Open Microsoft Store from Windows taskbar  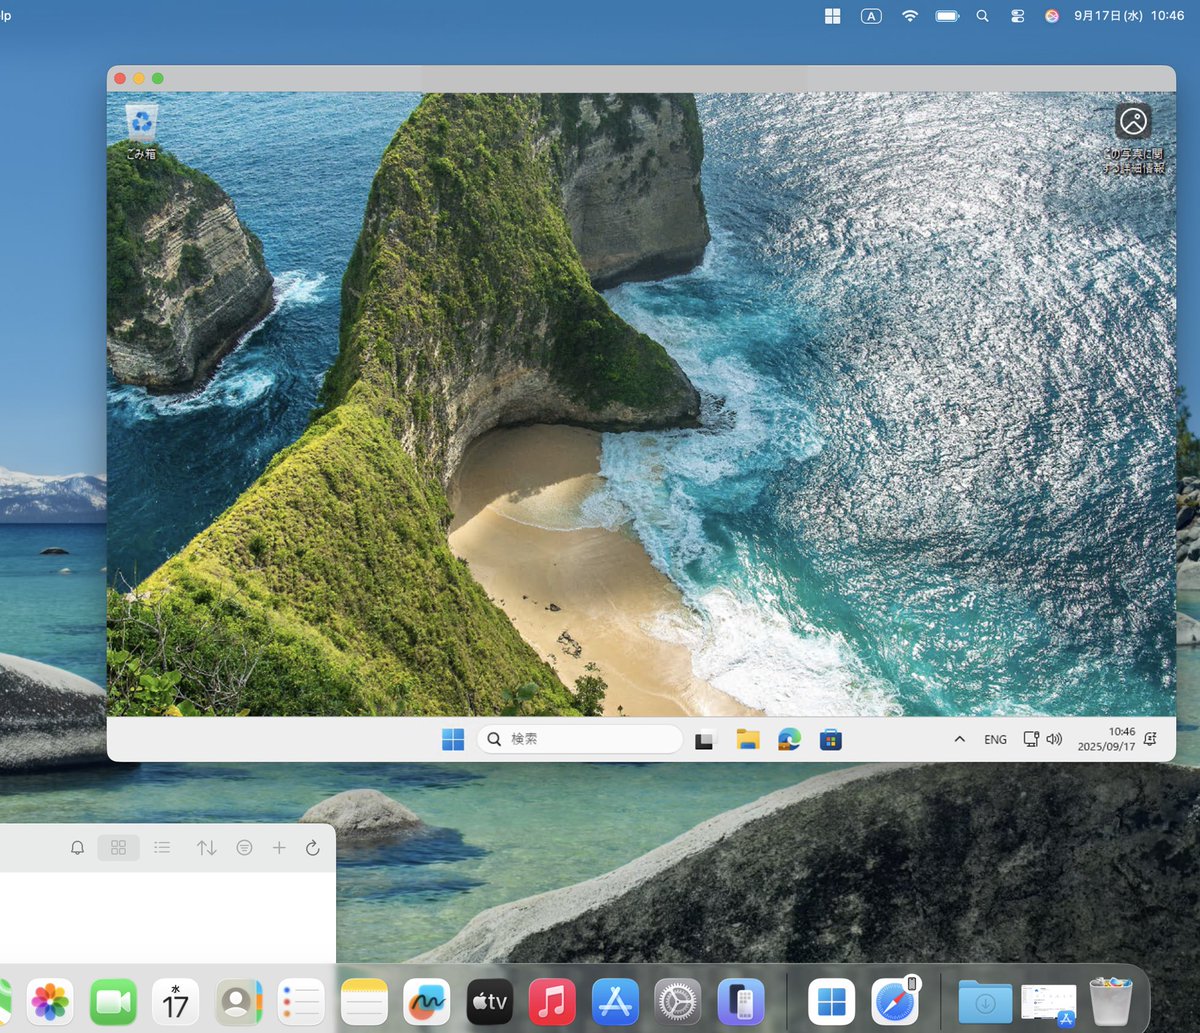pyautogui.click(x=830, y=740)
